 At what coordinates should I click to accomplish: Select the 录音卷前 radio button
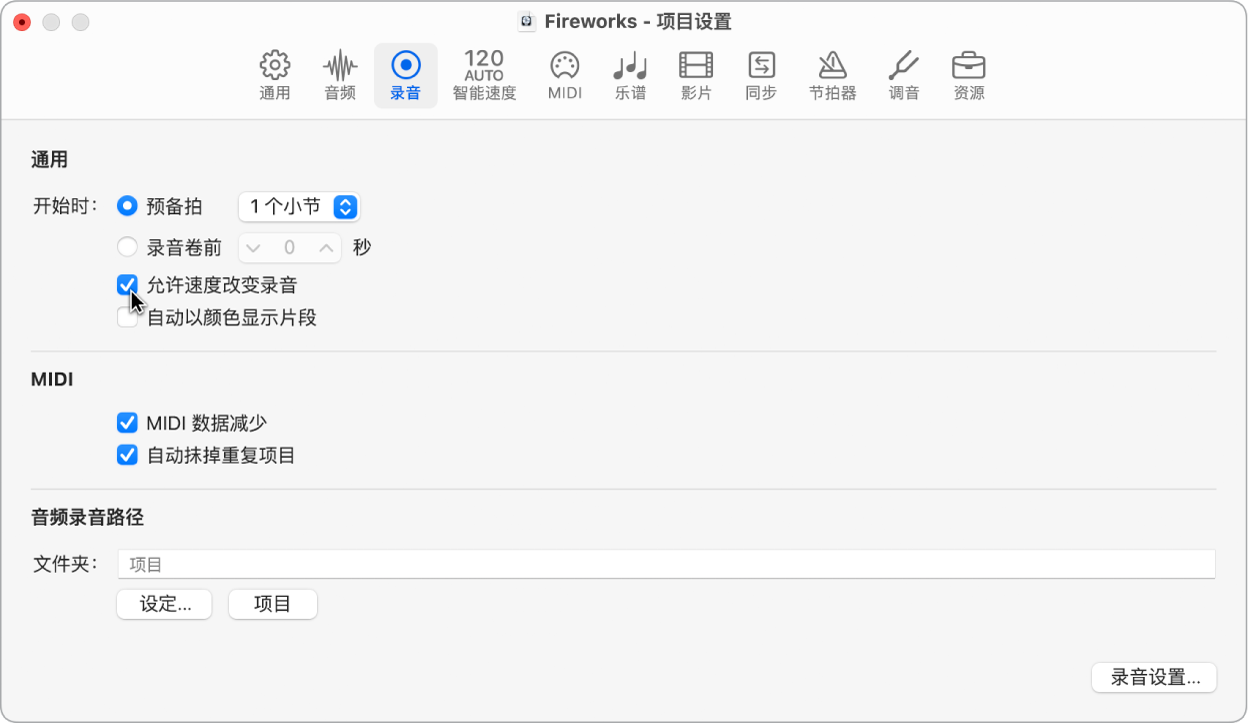127,247
